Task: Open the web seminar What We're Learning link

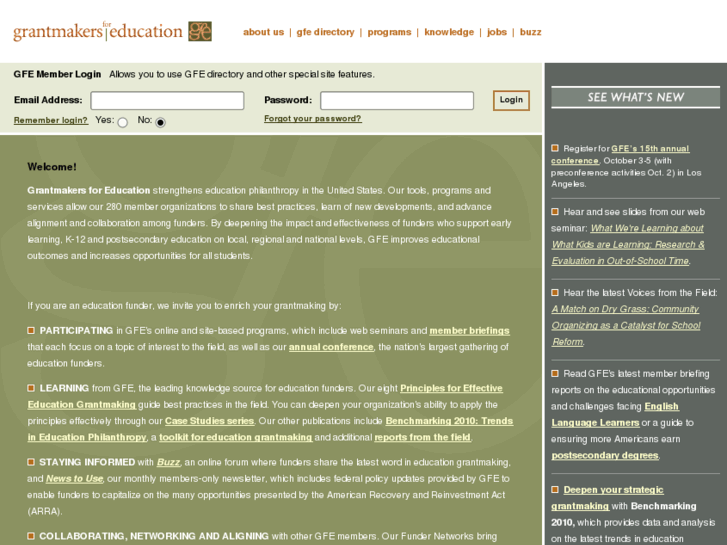Action: (x=628, y=244)
